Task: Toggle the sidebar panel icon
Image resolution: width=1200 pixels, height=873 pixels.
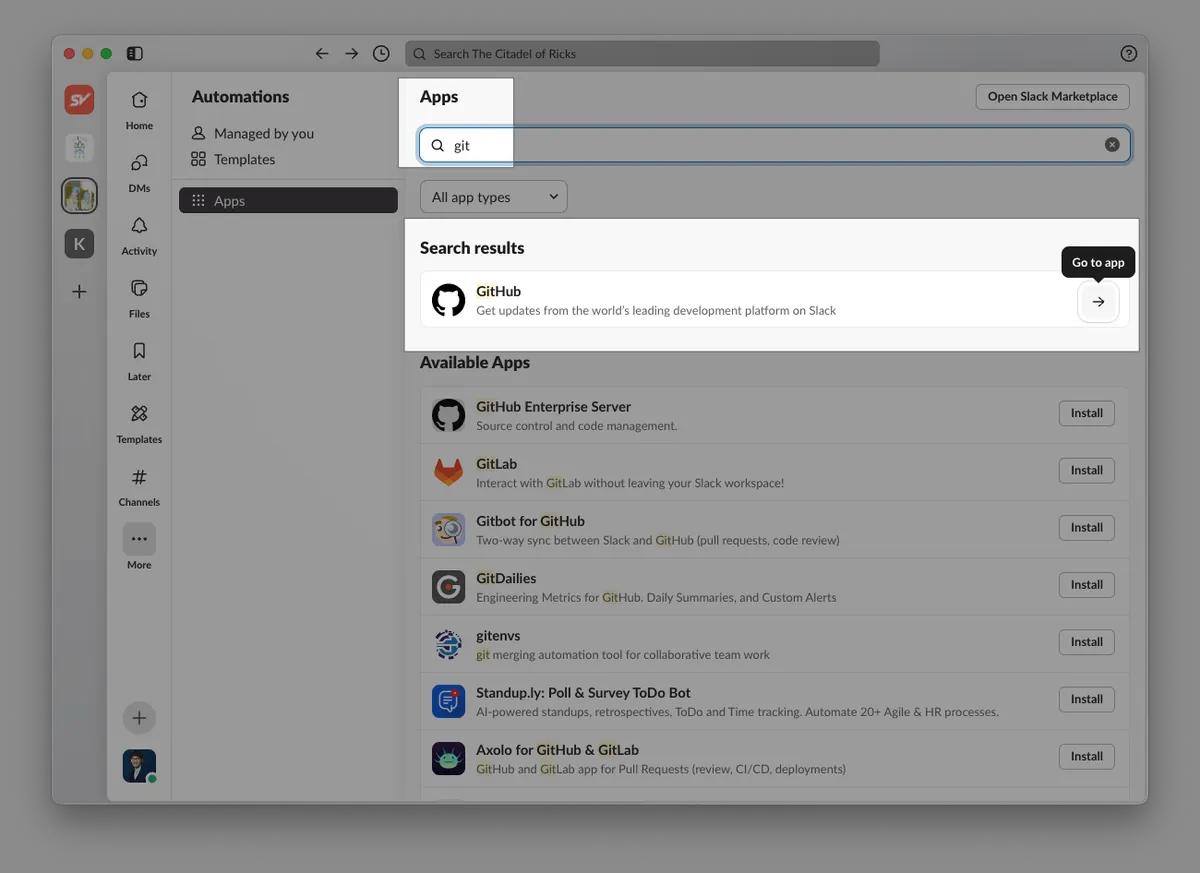Action: pos(135,54)
